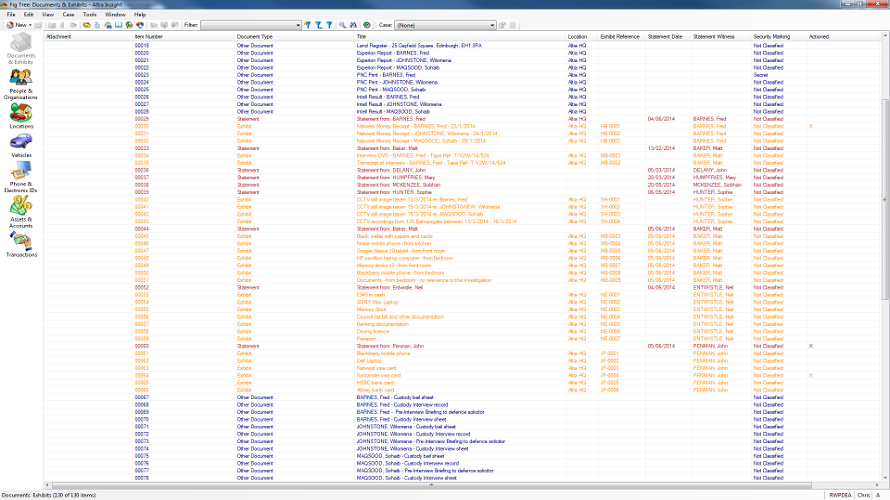Select 'JOHNSTONE, Wilomena - Custody interview record' row
The image size is (890, 500).
[x=461, y=434]
